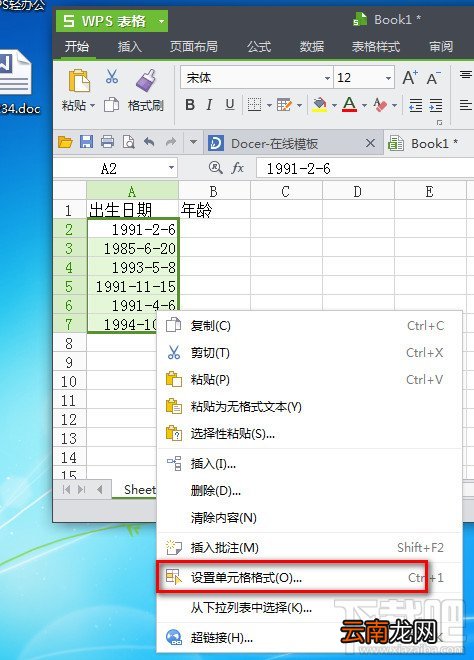Expand the quick access toolbar options arrow

(x=193, y=142)
